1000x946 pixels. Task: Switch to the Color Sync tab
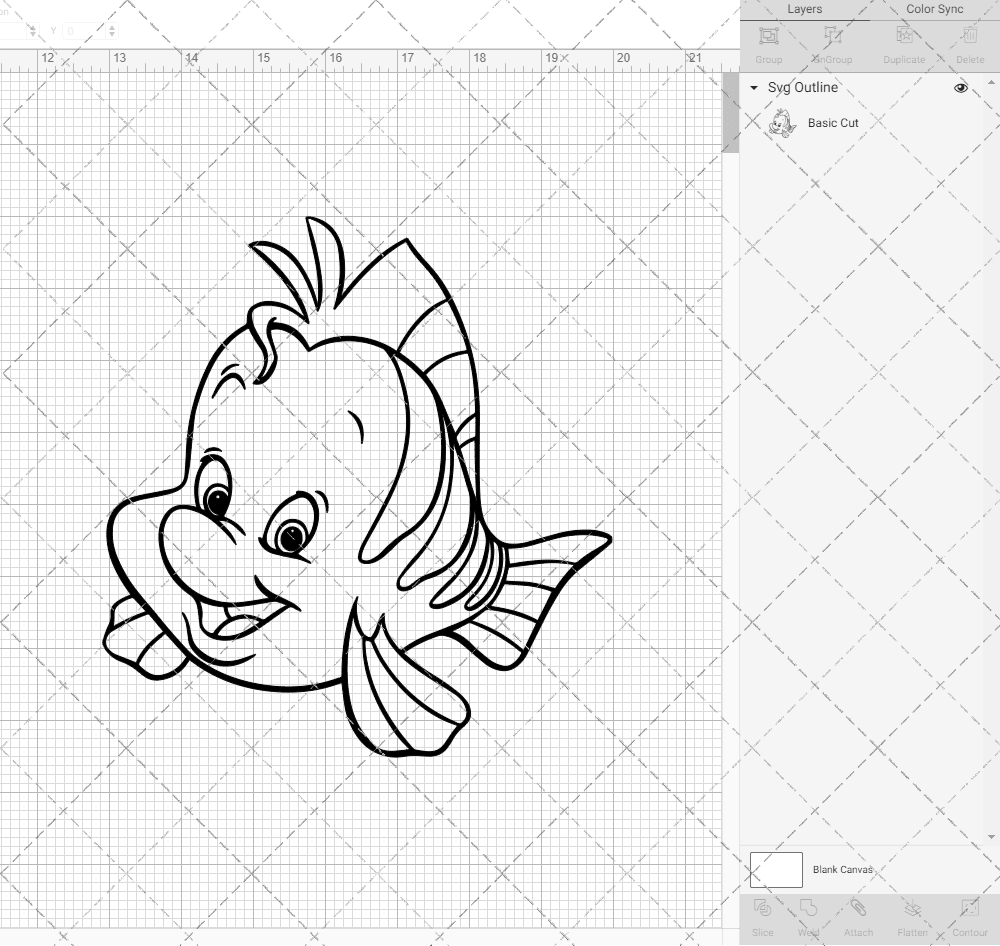click(934, 9)
